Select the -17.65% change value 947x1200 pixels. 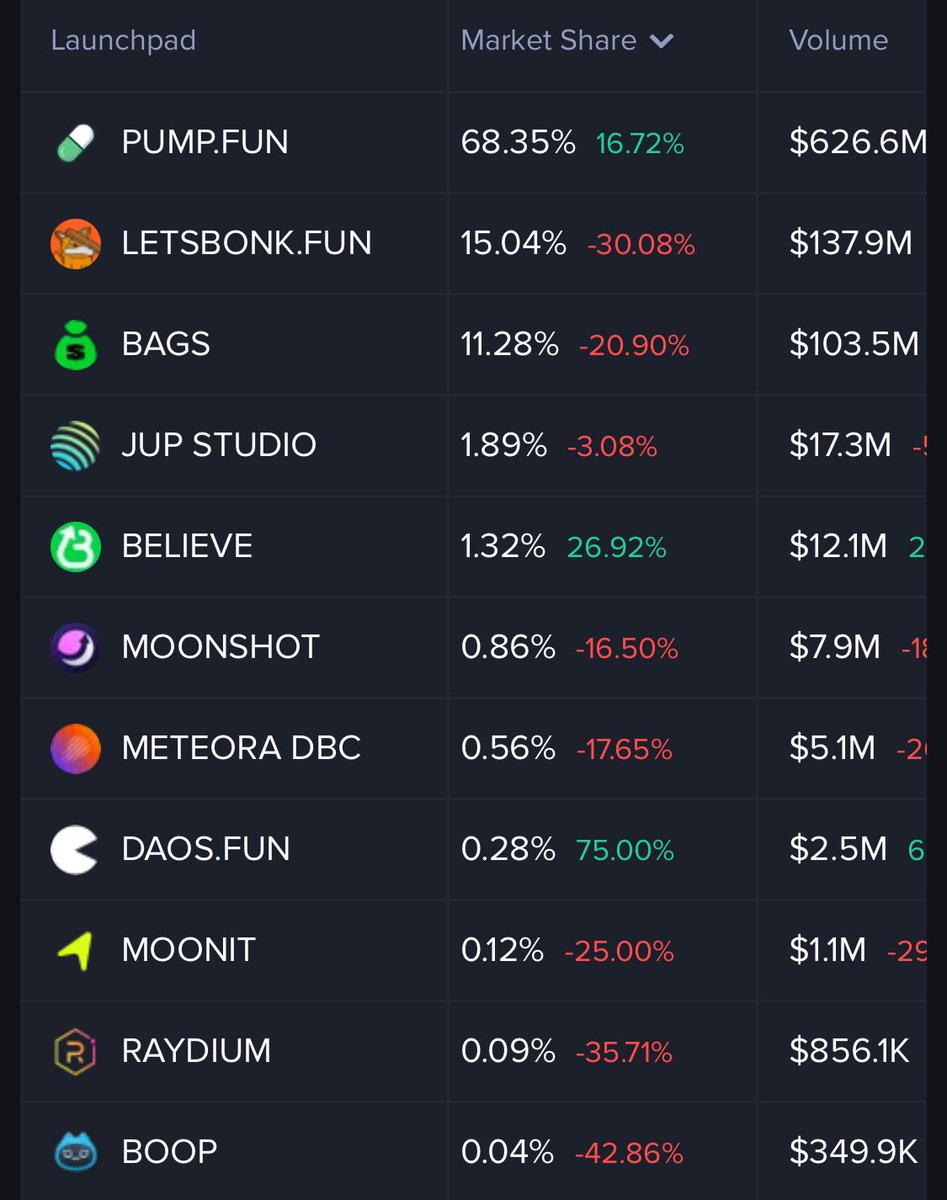(x=624, y=750)
